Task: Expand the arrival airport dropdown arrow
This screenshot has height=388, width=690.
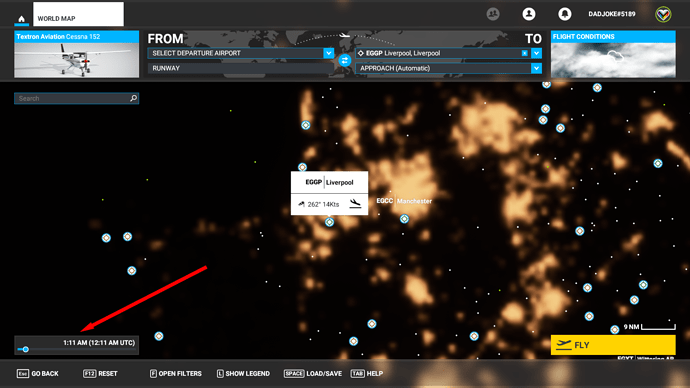Action: point(536,53)
